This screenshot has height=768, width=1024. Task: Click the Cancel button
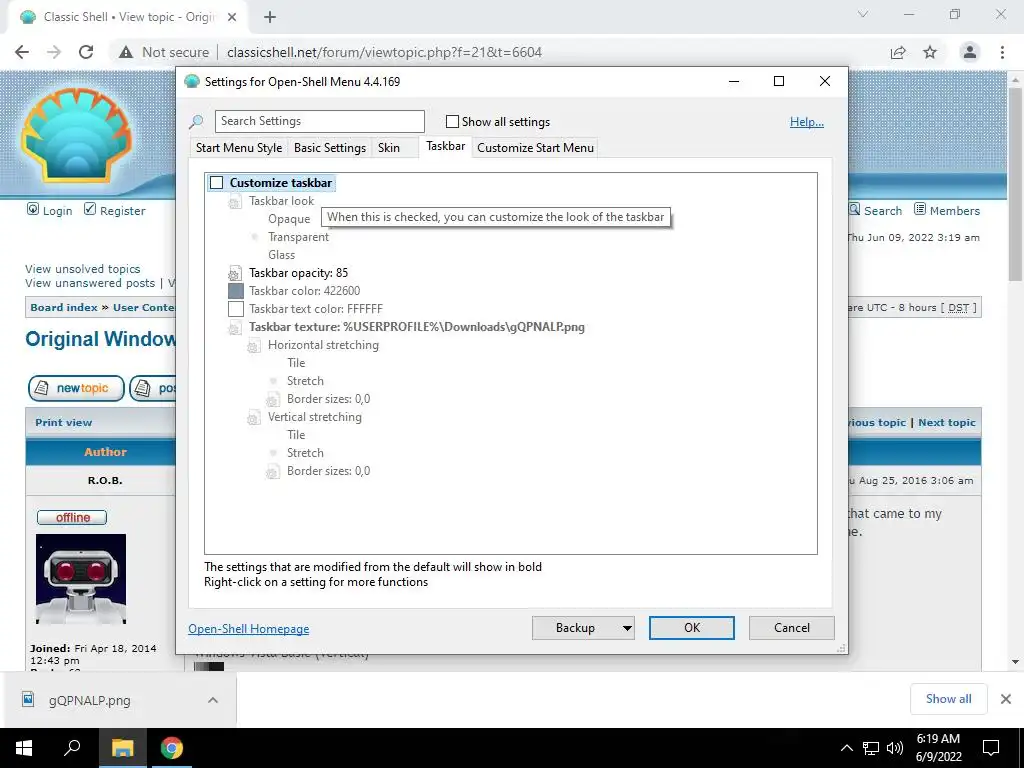792,628
